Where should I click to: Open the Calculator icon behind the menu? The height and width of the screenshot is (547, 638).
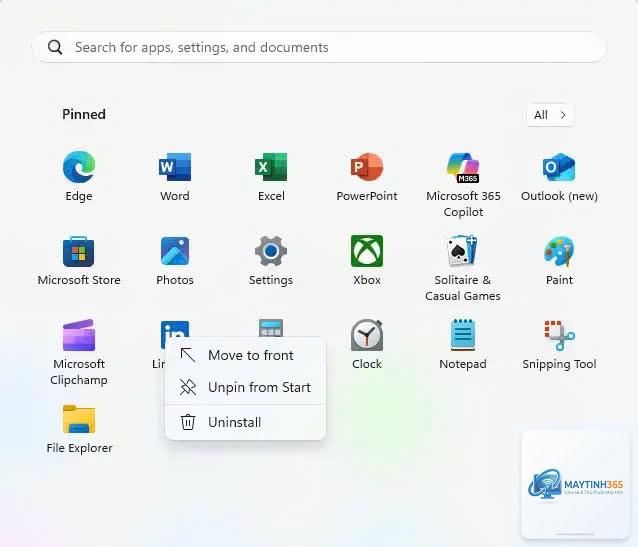[271, 328]
